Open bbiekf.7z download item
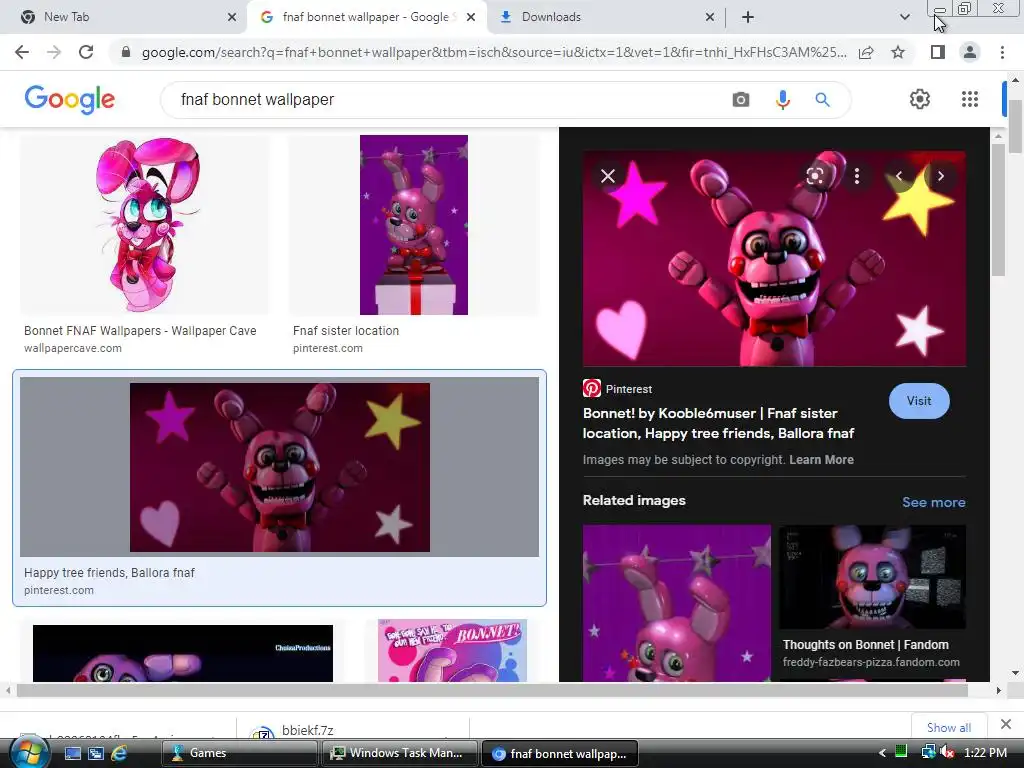The image size is (1024, 768). click(x=351, y=728)
